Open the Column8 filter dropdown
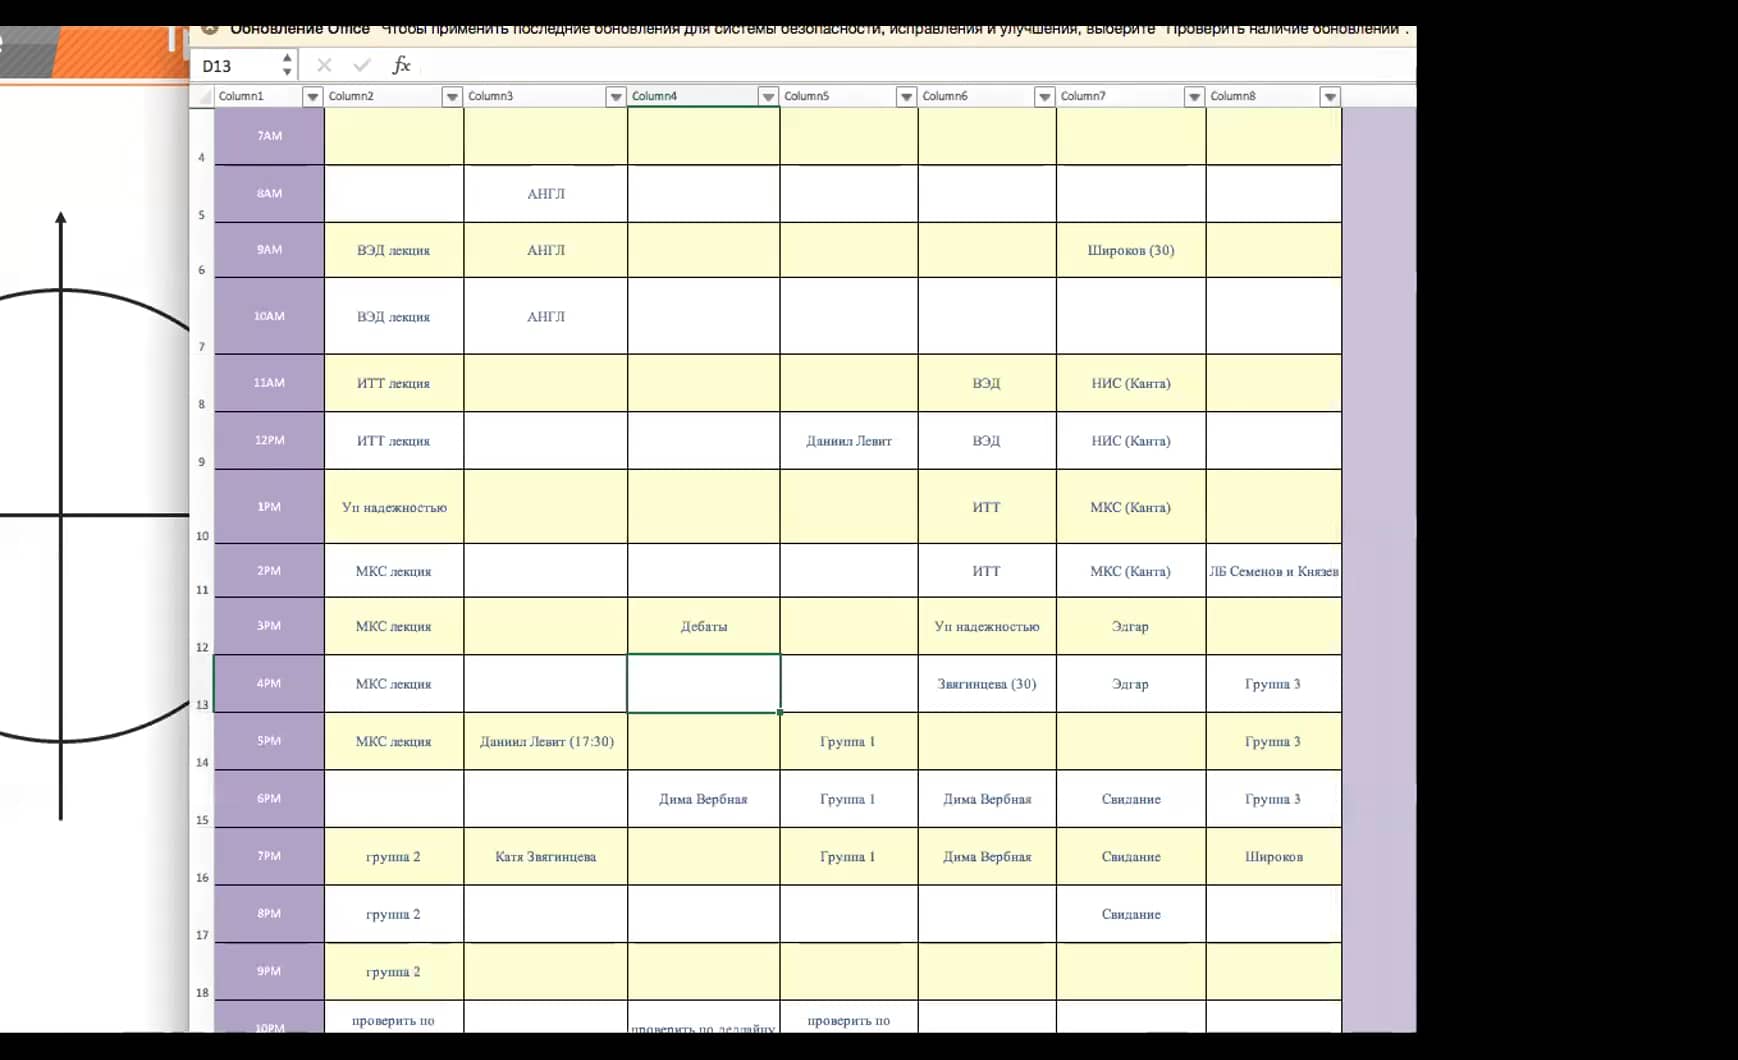1738x1060 pixels. point(1330,97)
